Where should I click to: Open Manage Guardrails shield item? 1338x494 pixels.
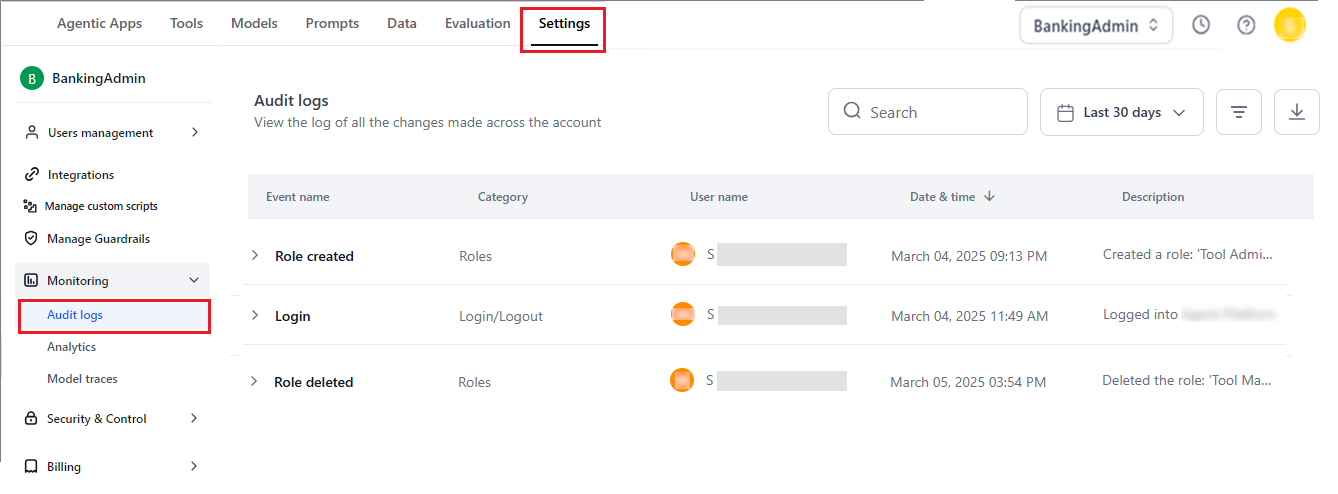click(98, 239)
